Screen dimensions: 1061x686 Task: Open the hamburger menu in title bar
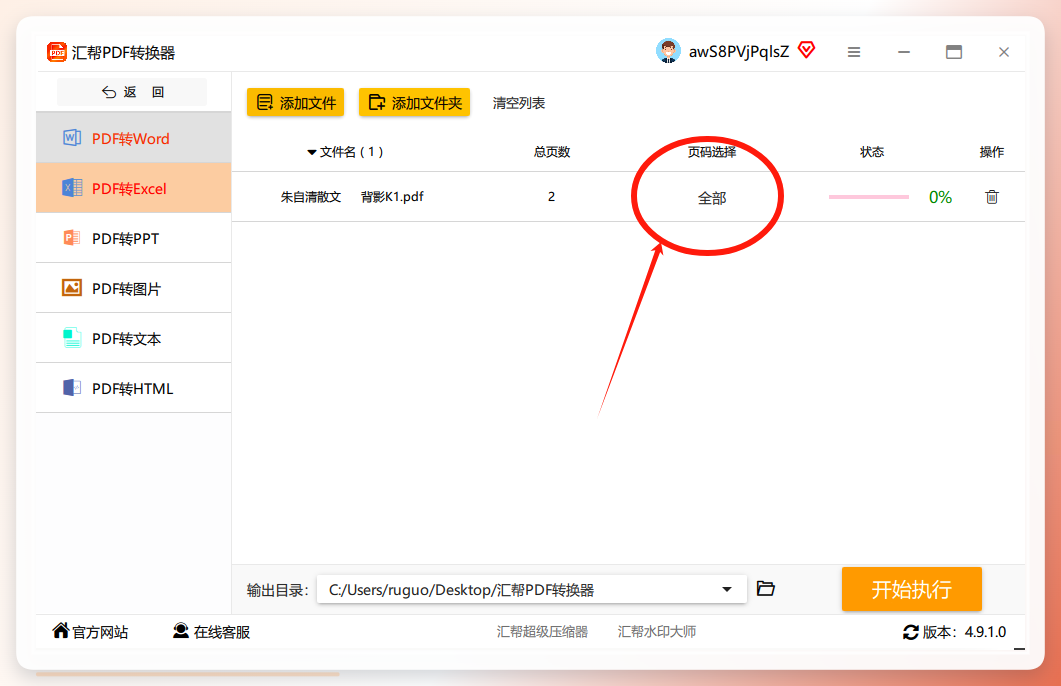(x=854, y=52)
